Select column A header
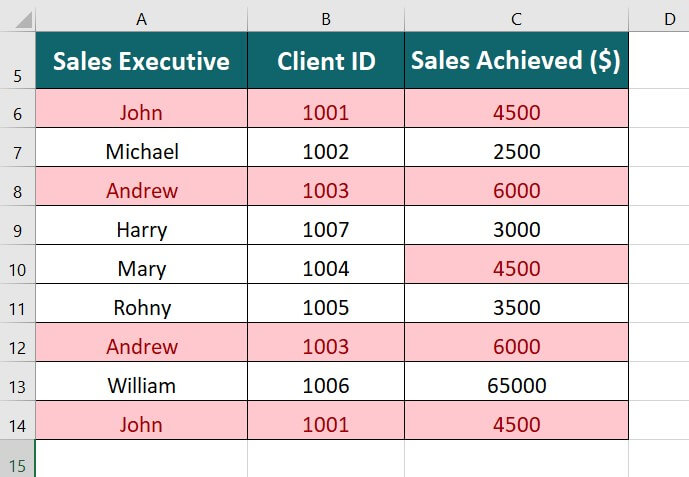The width and height of the screenshot is (689, 477). coord(141,17)
